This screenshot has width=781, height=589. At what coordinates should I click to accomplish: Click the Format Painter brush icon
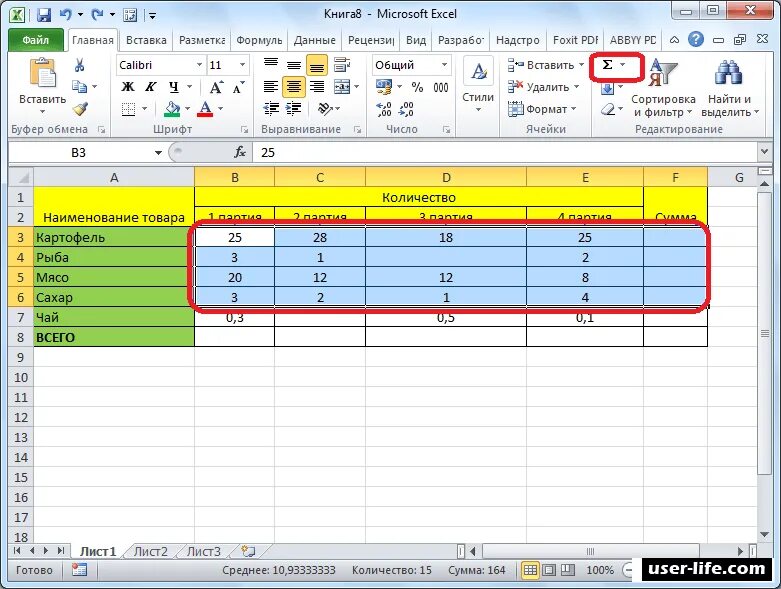point(80,109)
